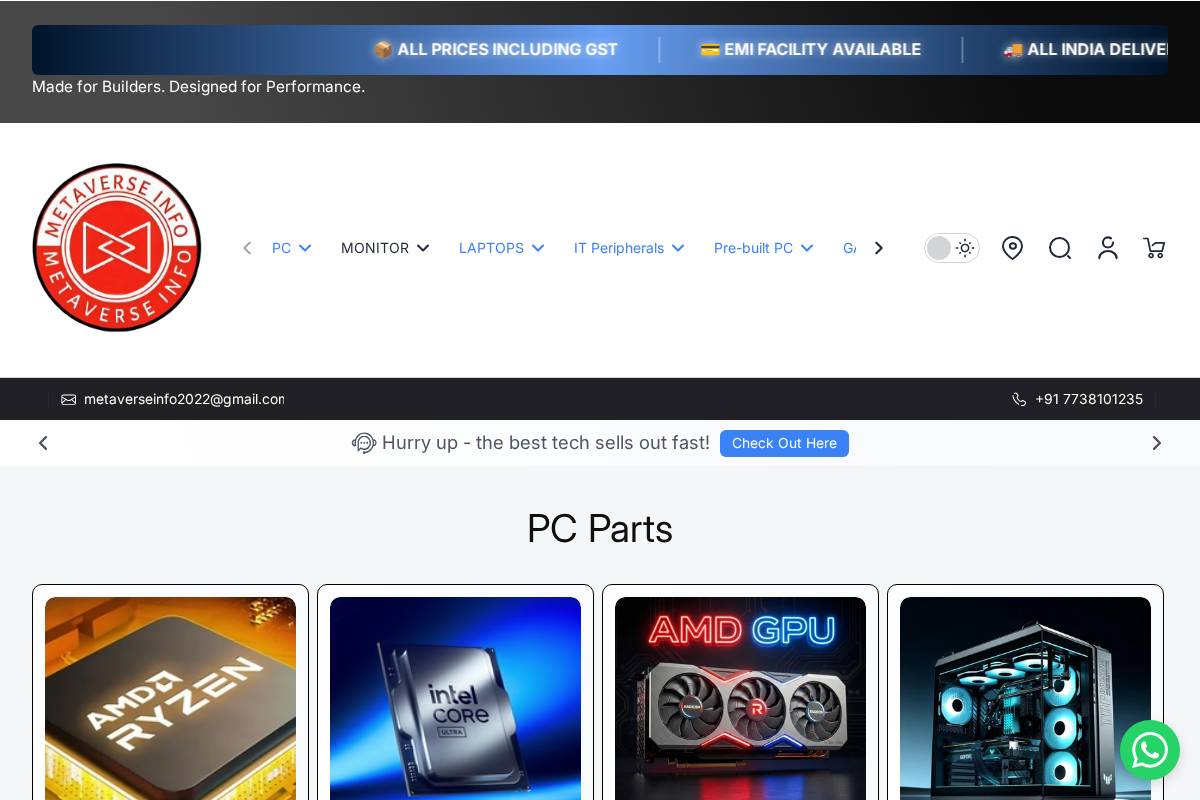Open the MONITOR menu item
The width and height of the screenshot is (1200, 800).
(x=375, y=248)
